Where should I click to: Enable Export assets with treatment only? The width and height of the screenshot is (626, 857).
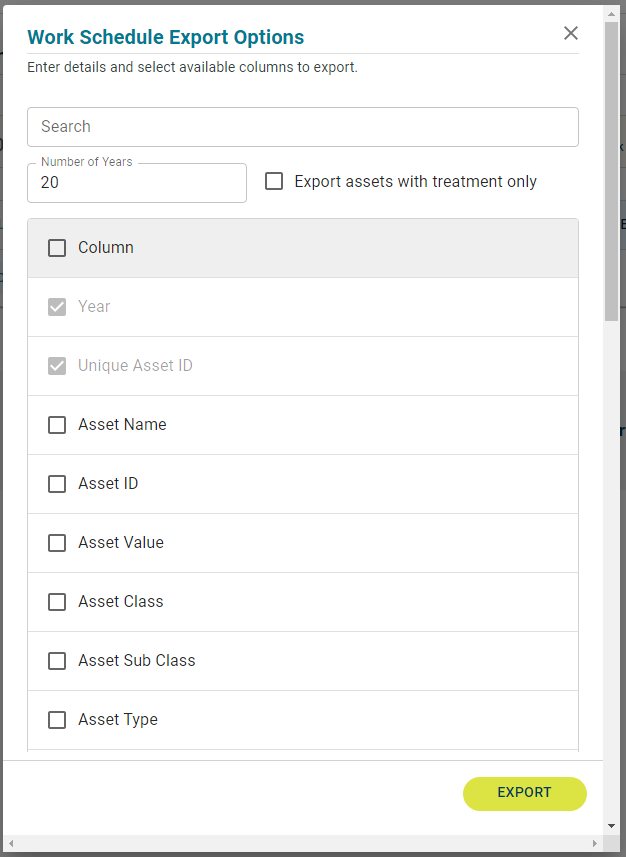point(274,182)
